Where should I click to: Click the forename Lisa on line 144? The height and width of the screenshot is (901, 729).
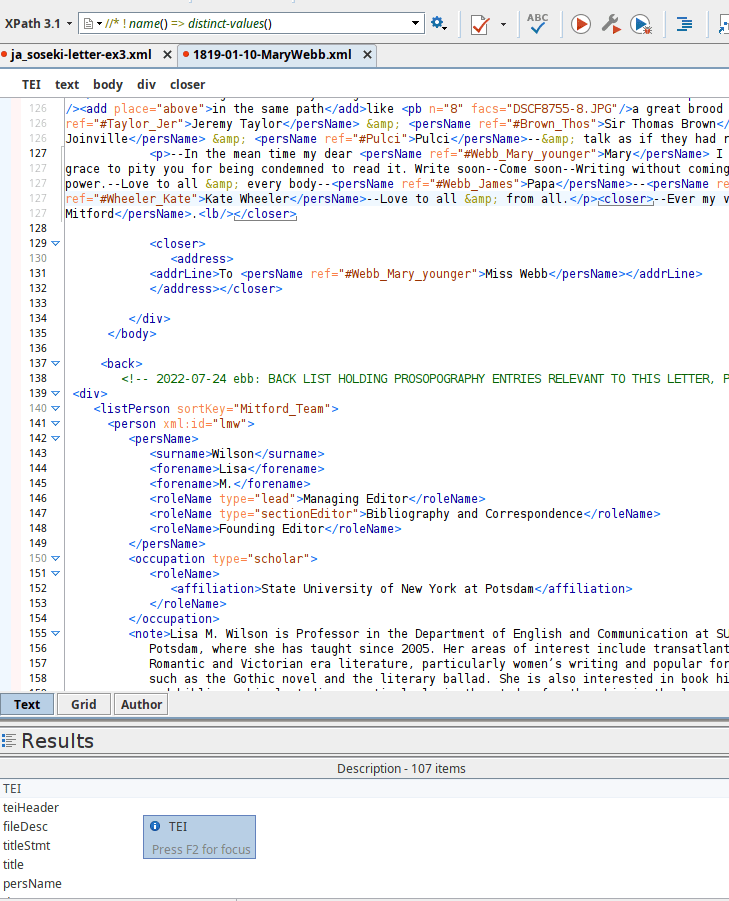pos(233,469)
